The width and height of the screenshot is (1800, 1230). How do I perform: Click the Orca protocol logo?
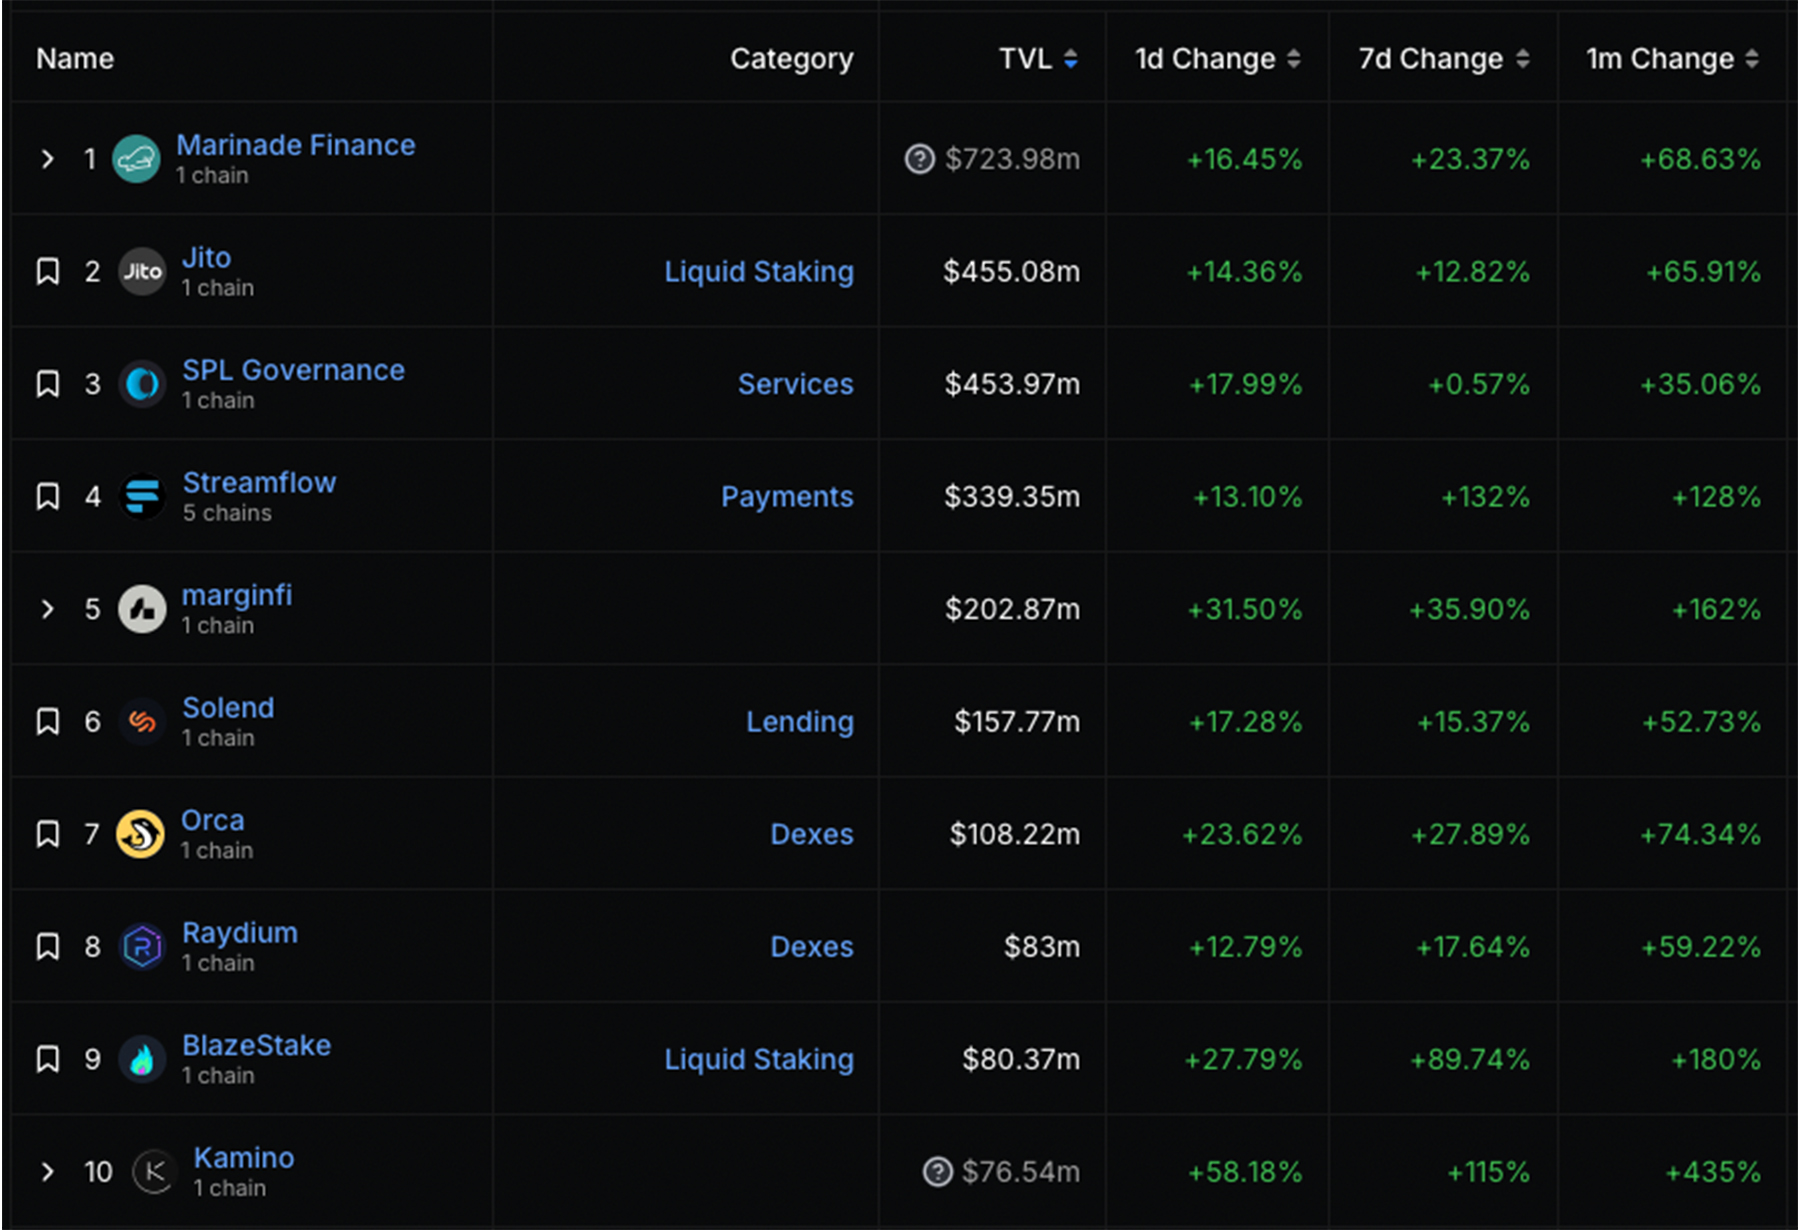(x=140, y=834)
